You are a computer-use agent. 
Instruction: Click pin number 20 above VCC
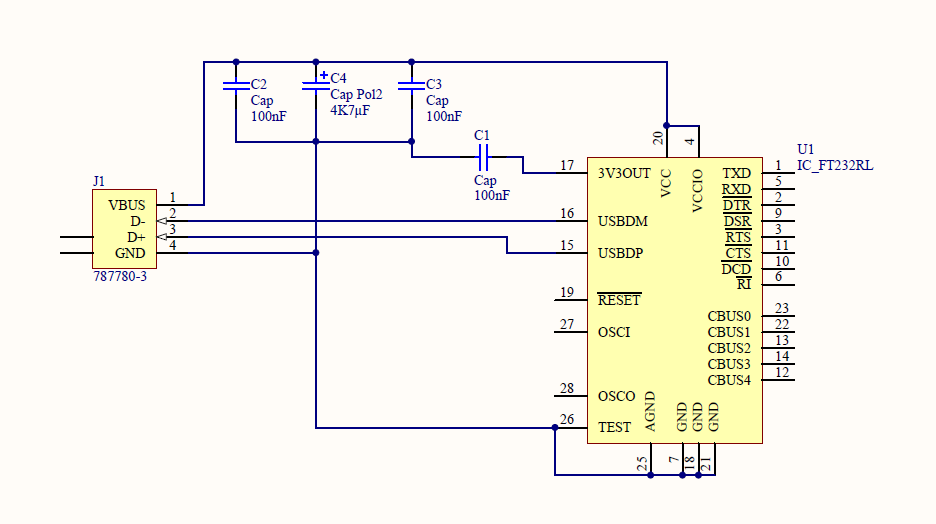tap(658, 138)
